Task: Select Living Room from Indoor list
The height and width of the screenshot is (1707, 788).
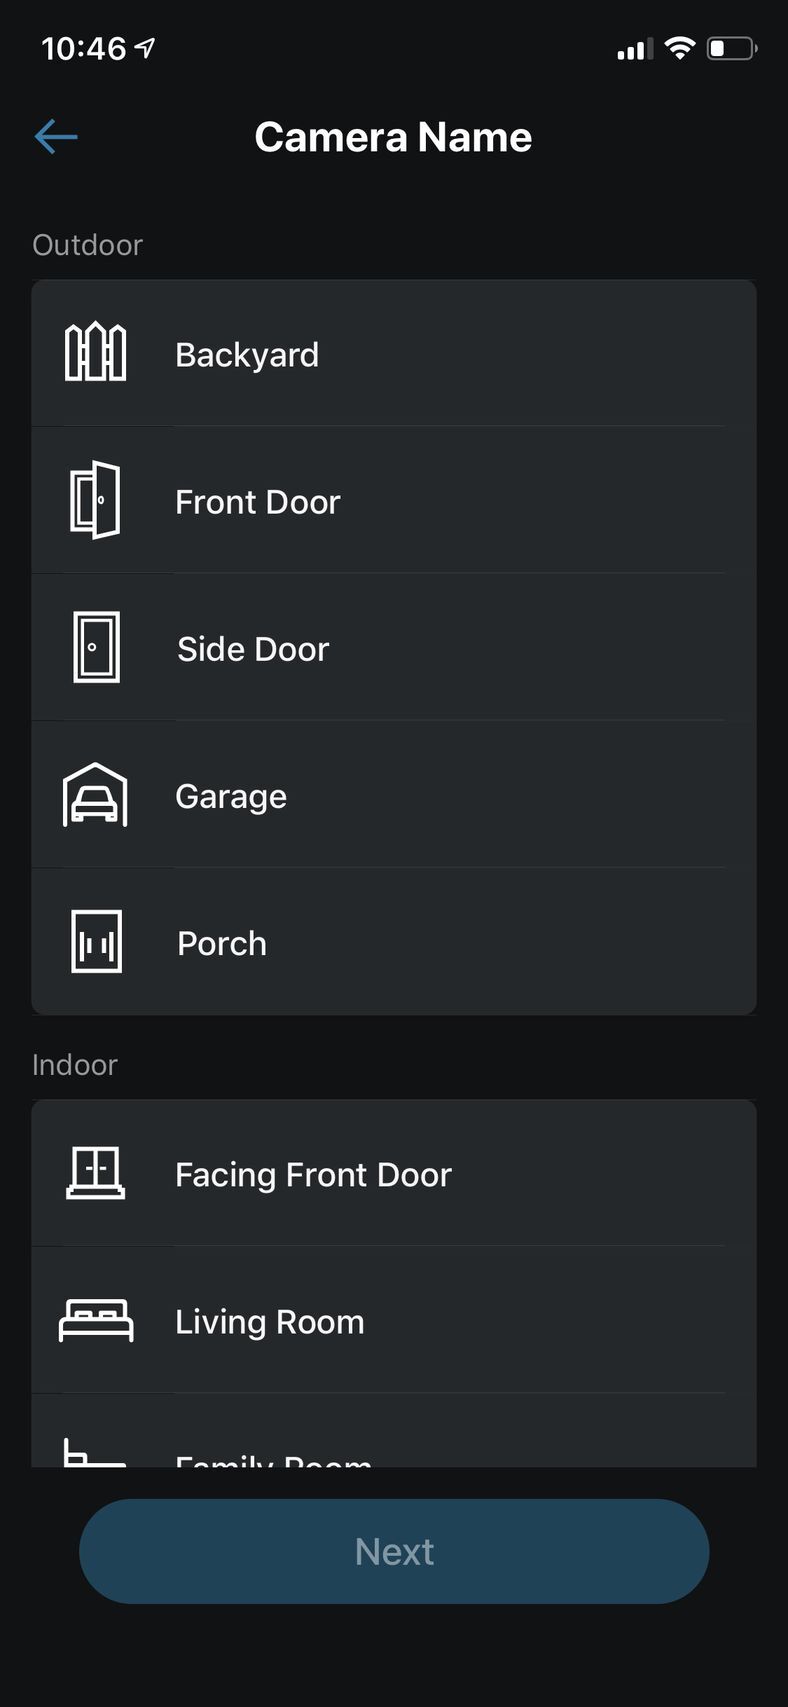Action: [x=394, y=1320]
